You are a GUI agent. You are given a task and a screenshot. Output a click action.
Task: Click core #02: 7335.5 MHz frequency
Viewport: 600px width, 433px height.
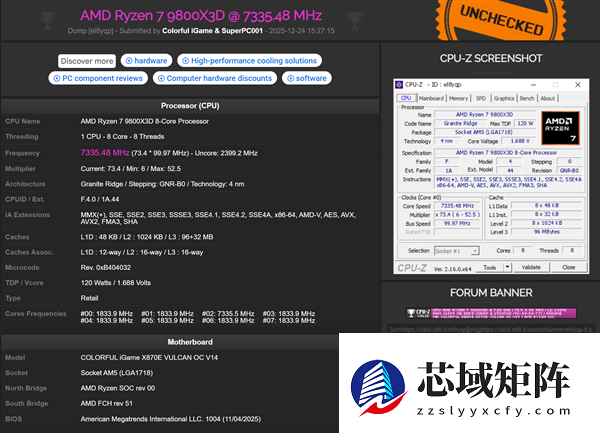(x=228, y=314)
